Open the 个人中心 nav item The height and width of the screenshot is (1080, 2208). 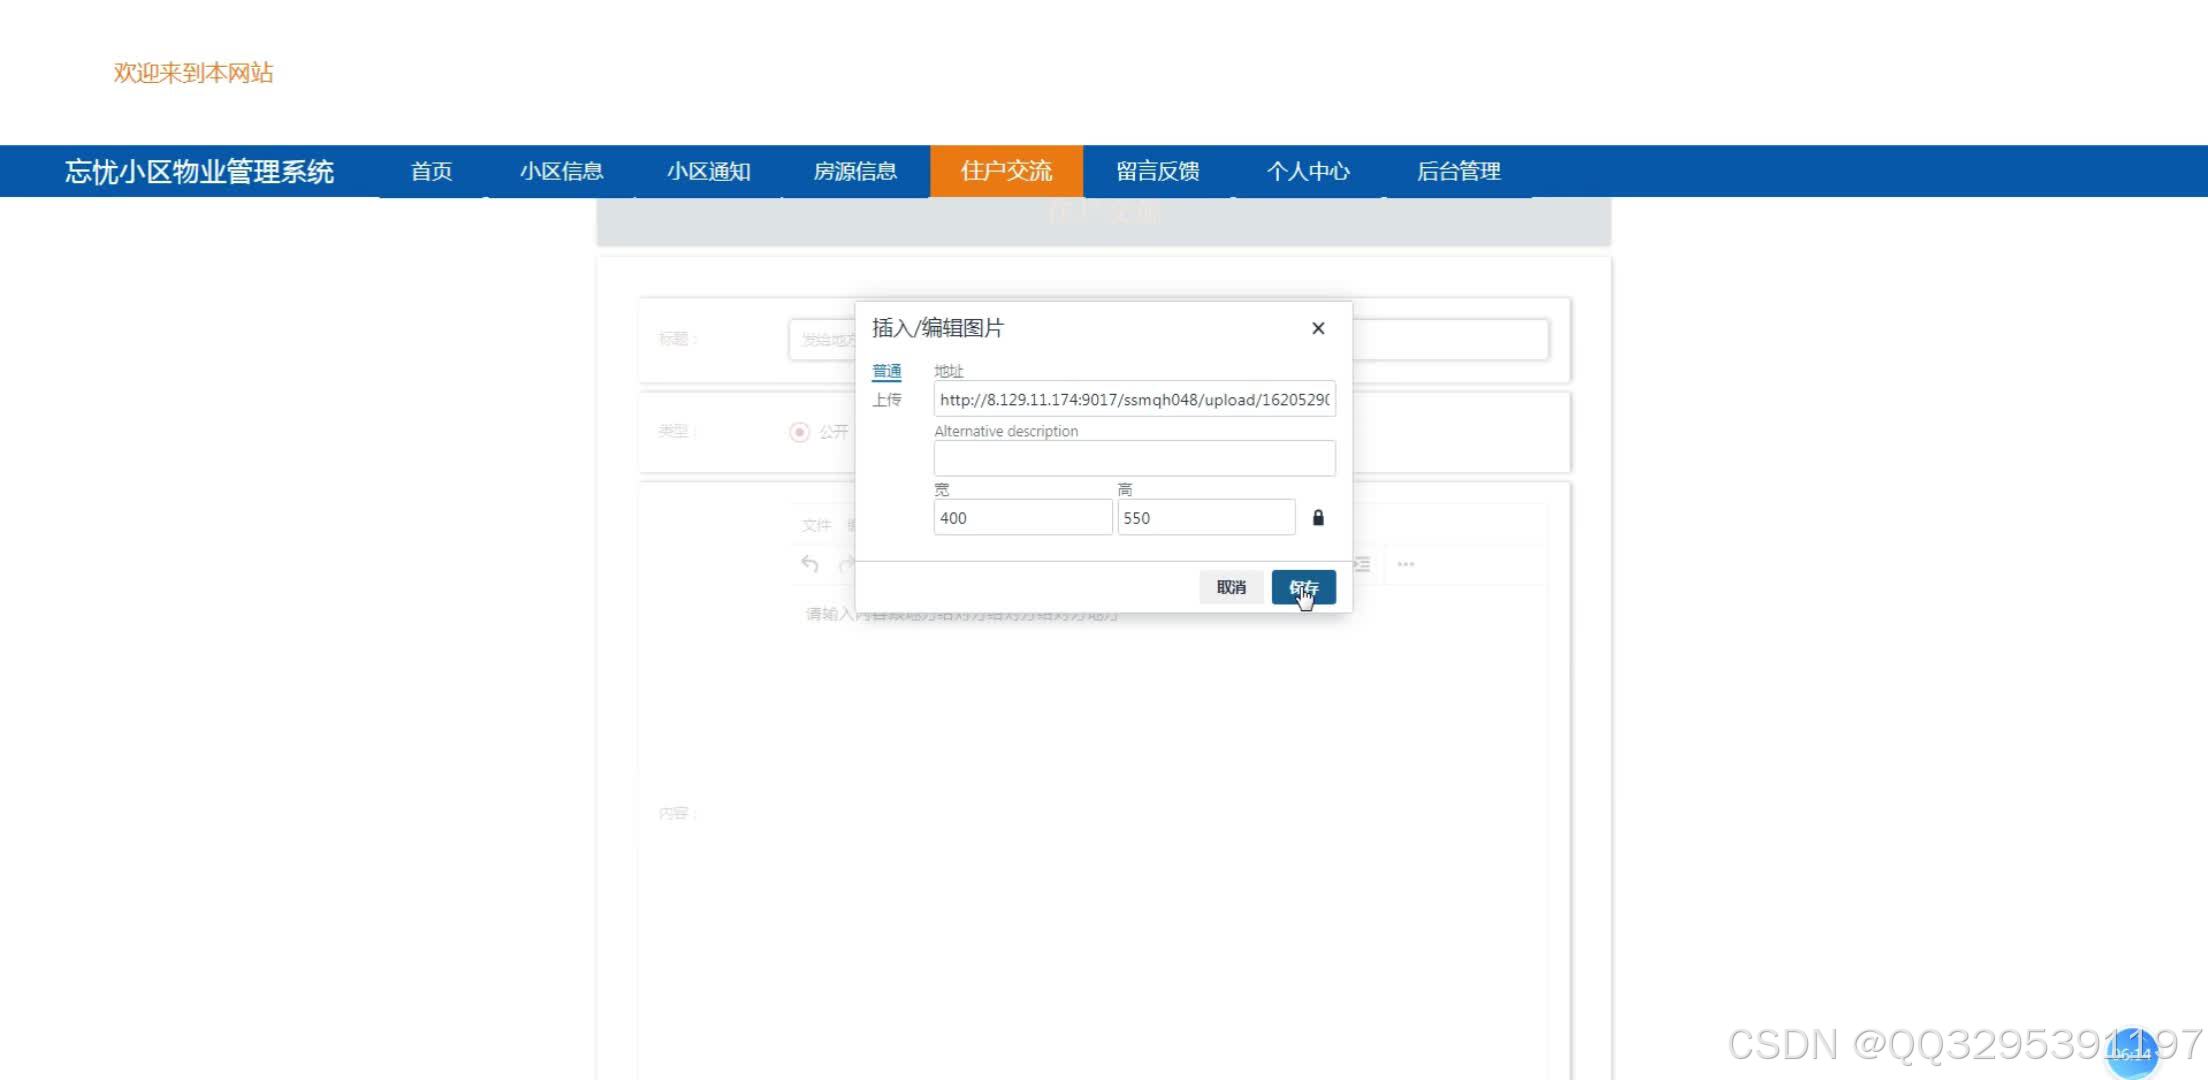pyautogui.click(x=1308, y=171)
